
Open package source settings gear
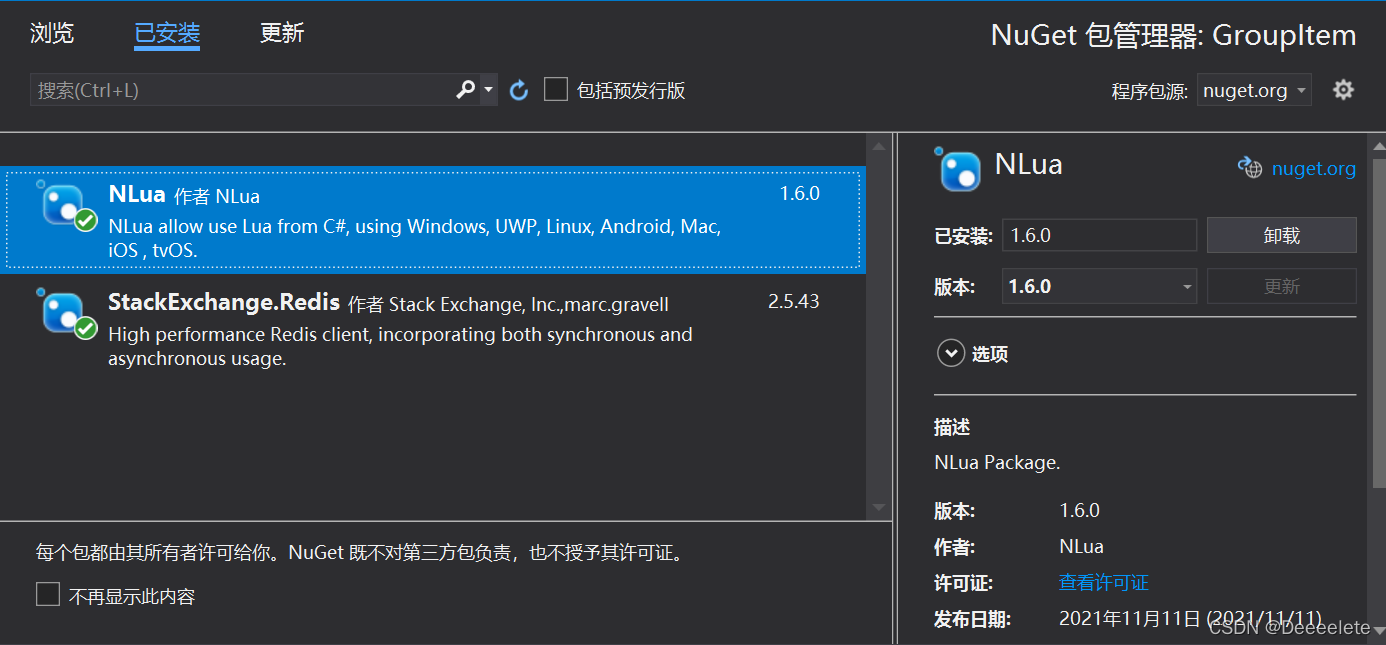(x=1343, y=90)
